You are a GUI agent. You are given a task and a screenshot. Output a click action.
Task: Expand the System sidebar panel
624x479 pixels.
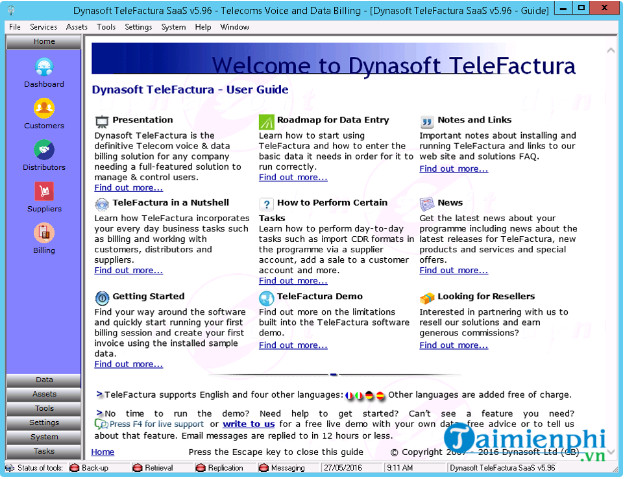coord(44,437)
